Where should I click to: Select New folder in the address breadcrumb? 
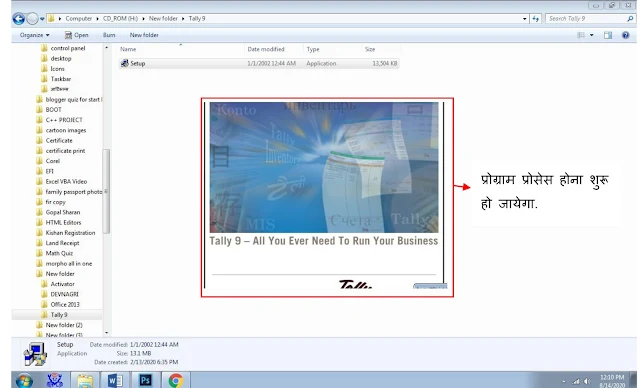(x=163, y=18)
